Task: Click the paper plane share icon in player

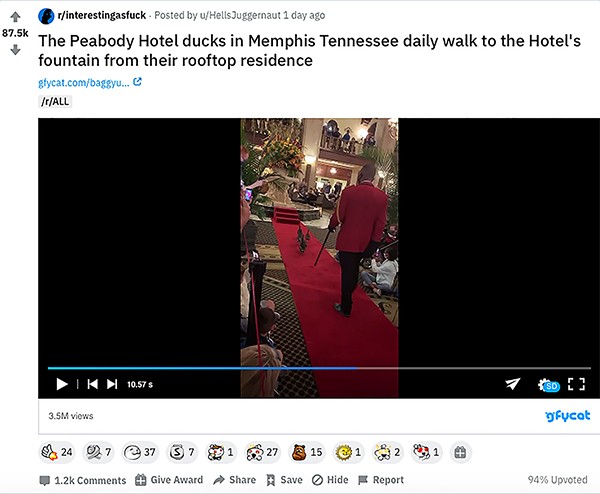Action: point(512,384)
